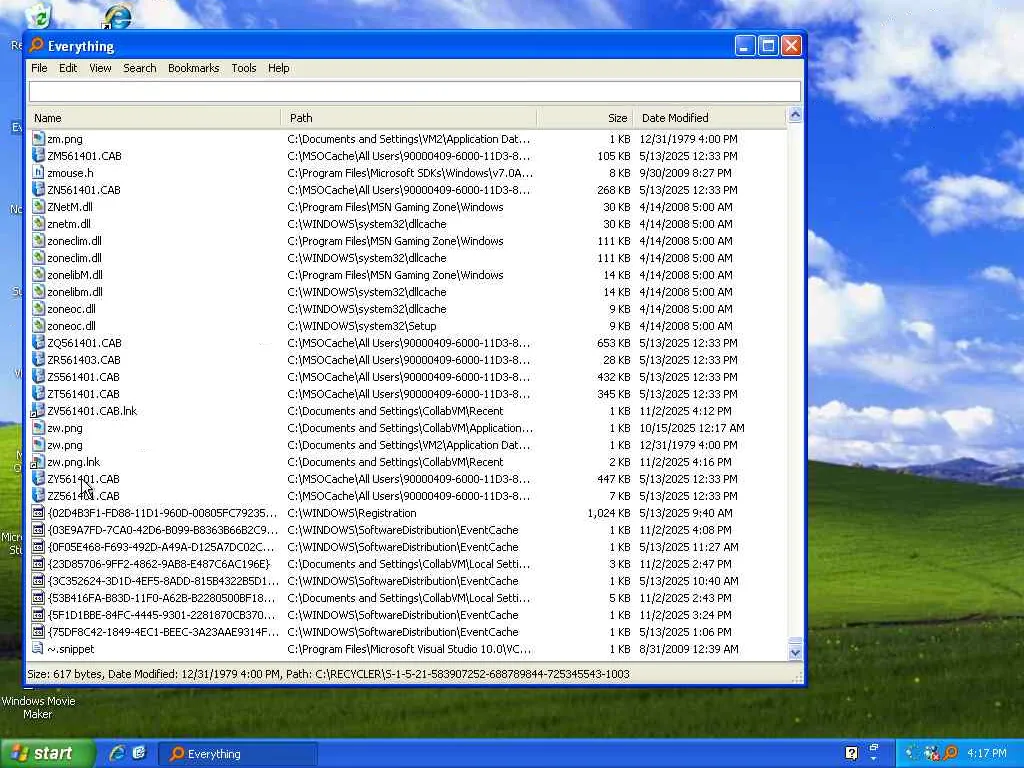This screenshot has width=1024, height=768.
Task: Open the Edit menu
Action: [x=68, y=68]
